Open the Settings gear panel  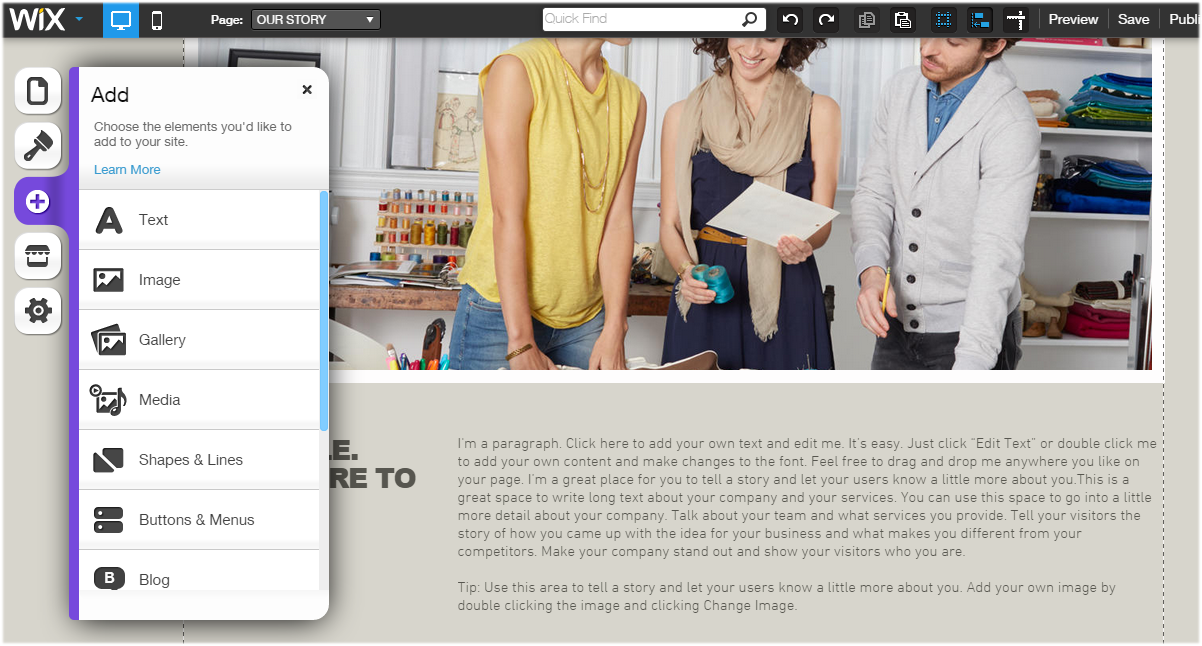pos(37,311)
